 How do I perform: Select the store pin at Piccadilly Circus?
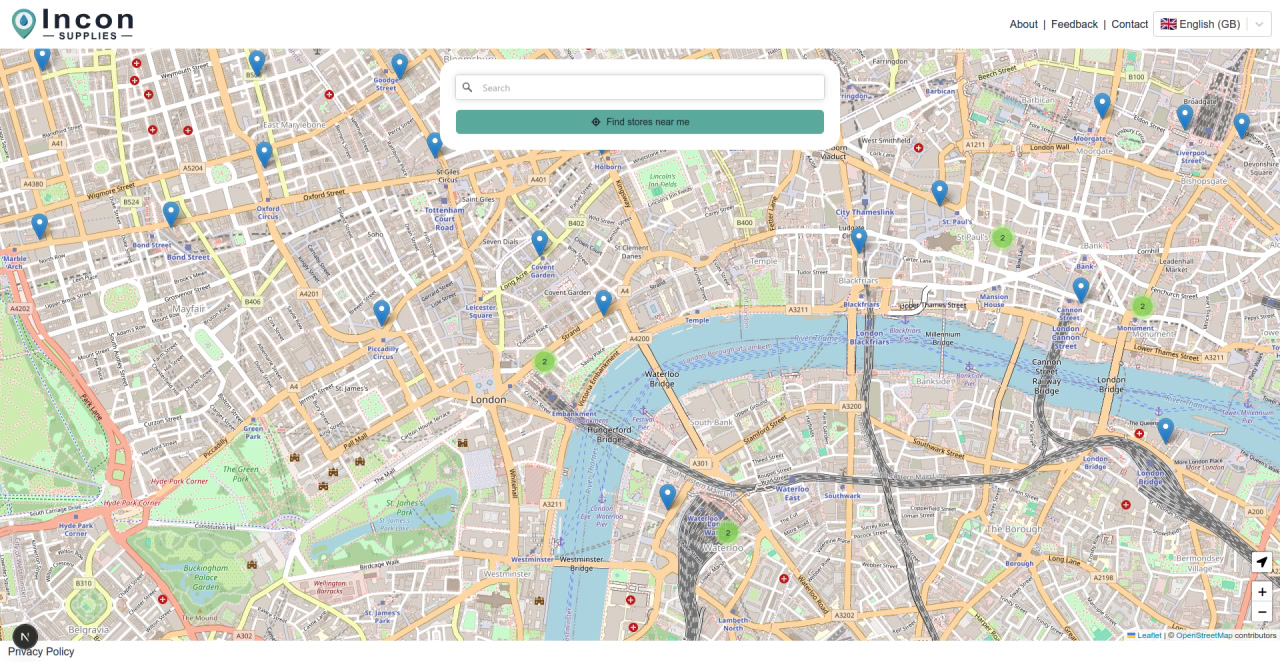click(x=381, y=313)
